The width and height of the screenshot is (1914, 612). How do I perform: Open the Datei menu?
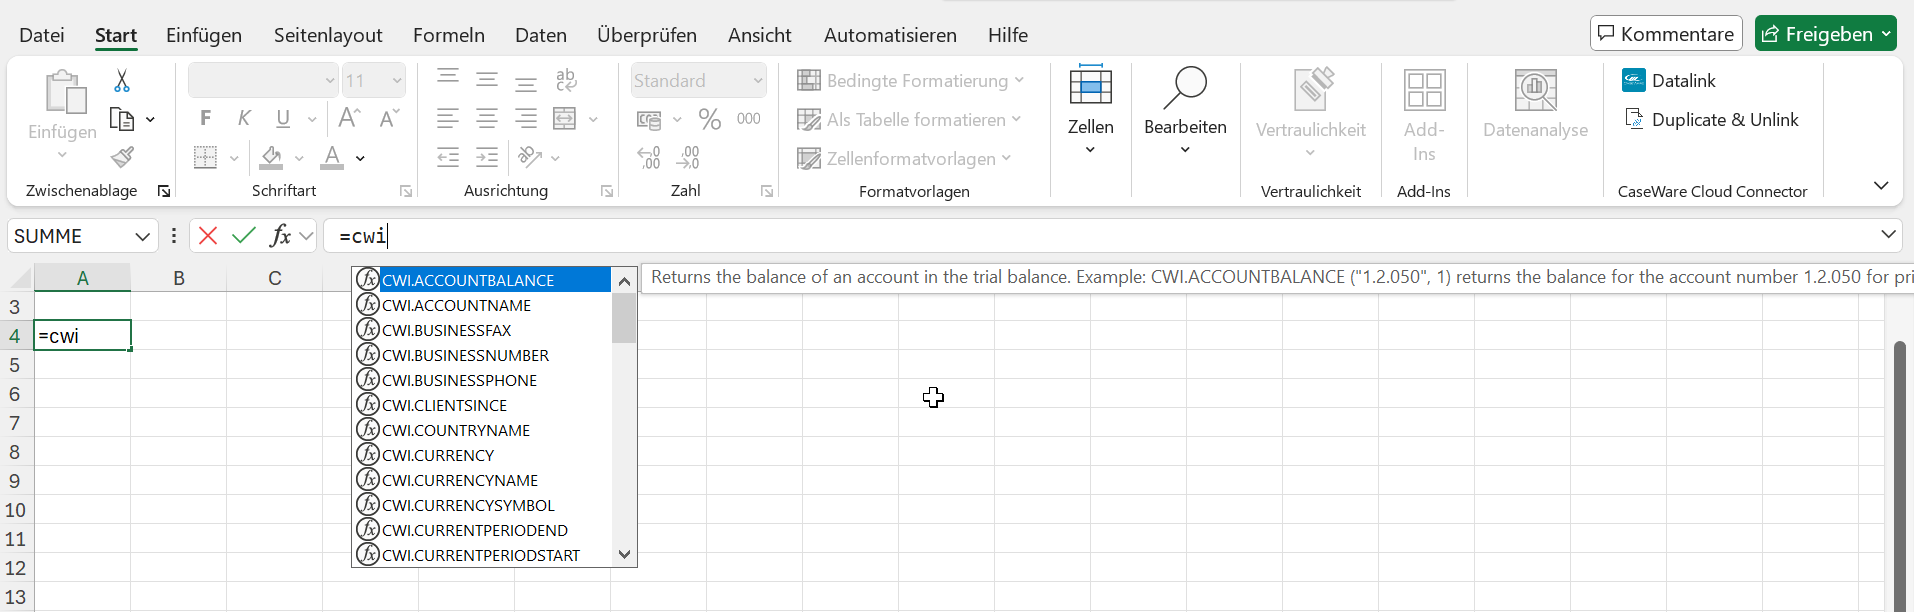click(42, 35)
